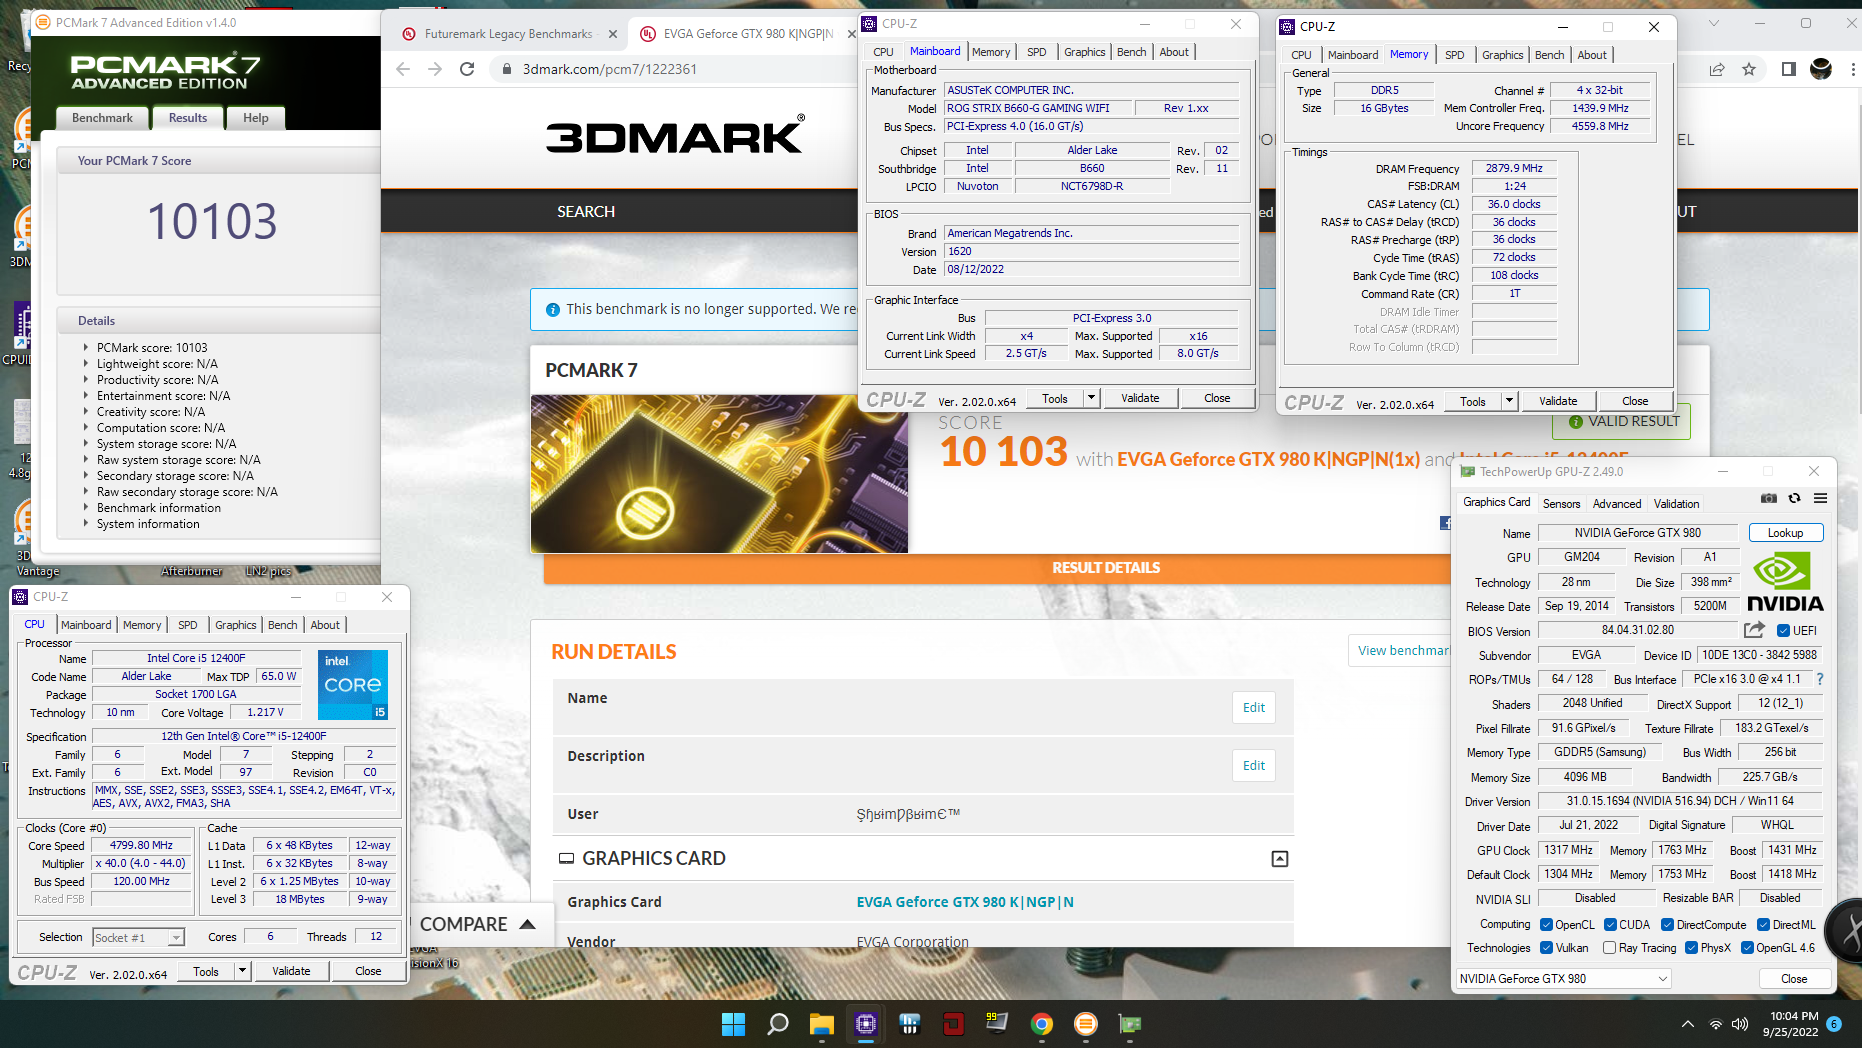Screen dimensions: 1862x1048
Task: Click the volume icon in system tray
Action: pyautogui.click(x=1740, y=1024)
